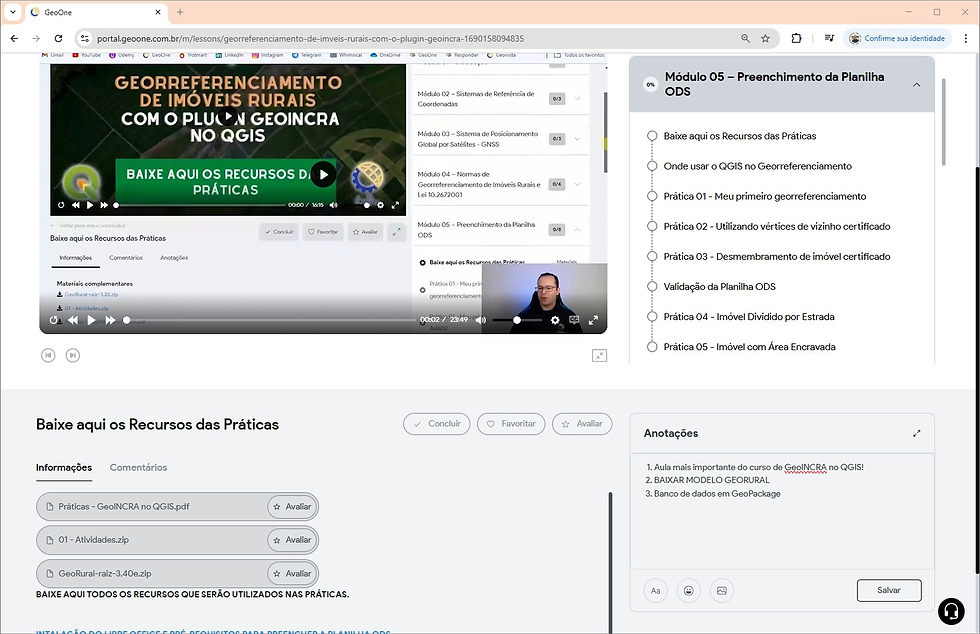Open the Chrome three-dot menu
The image size is (980, 634).
pyautogui.click(x=966, y=38)
